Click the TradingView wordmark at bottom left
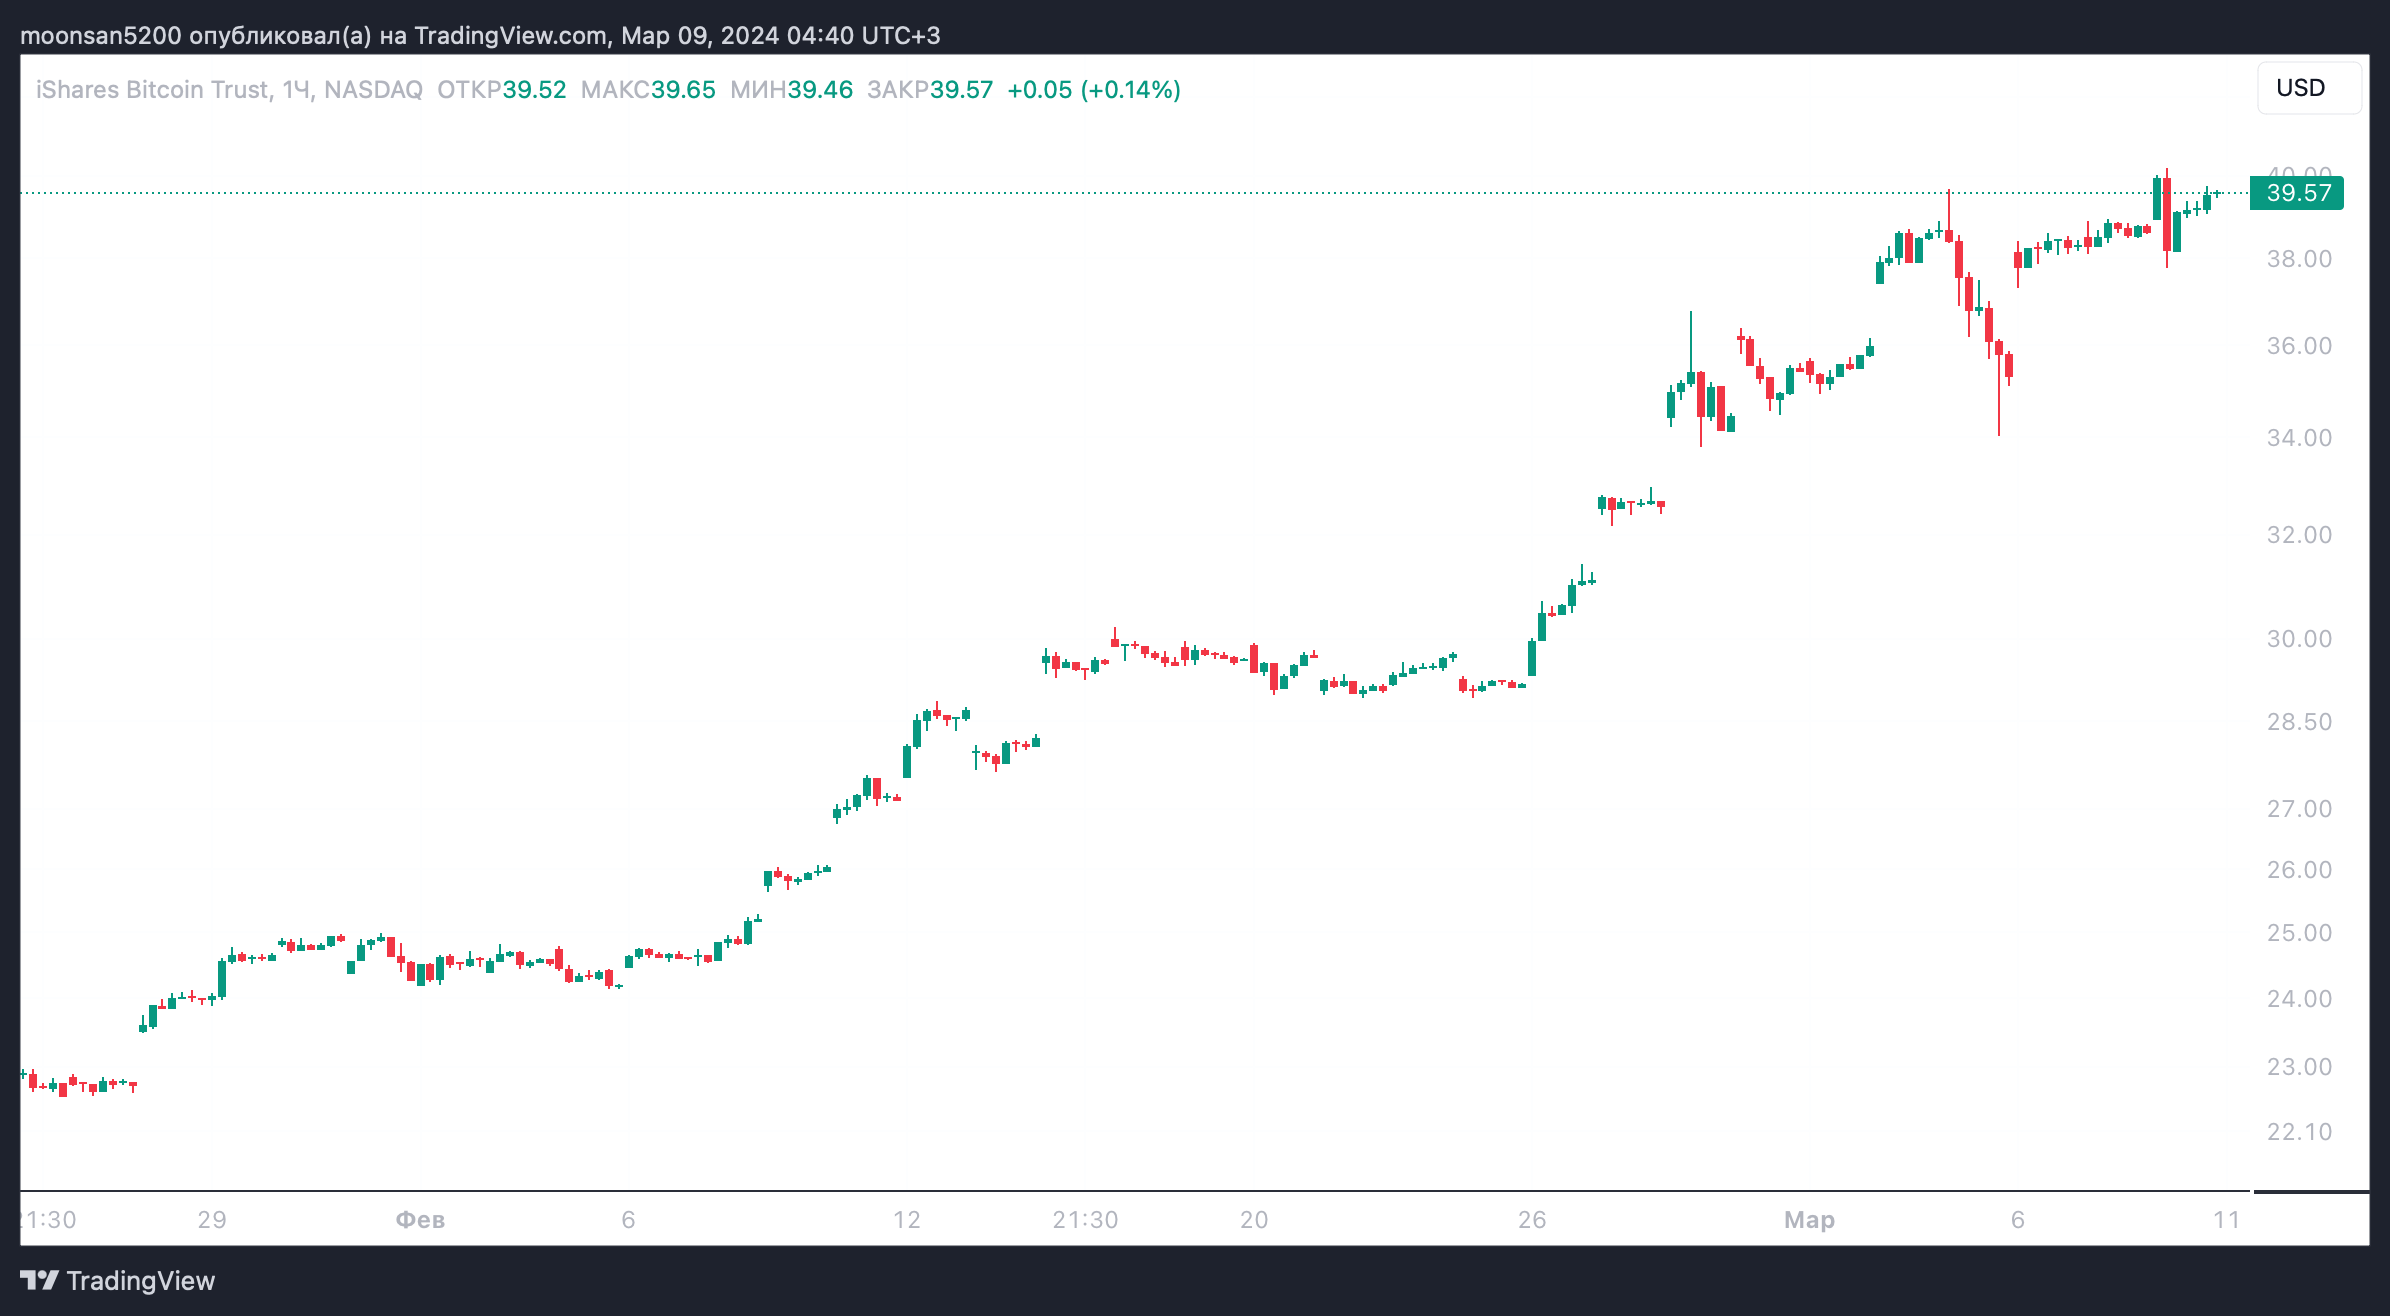This screenshot has height=1316, width=2390. 141,1281
